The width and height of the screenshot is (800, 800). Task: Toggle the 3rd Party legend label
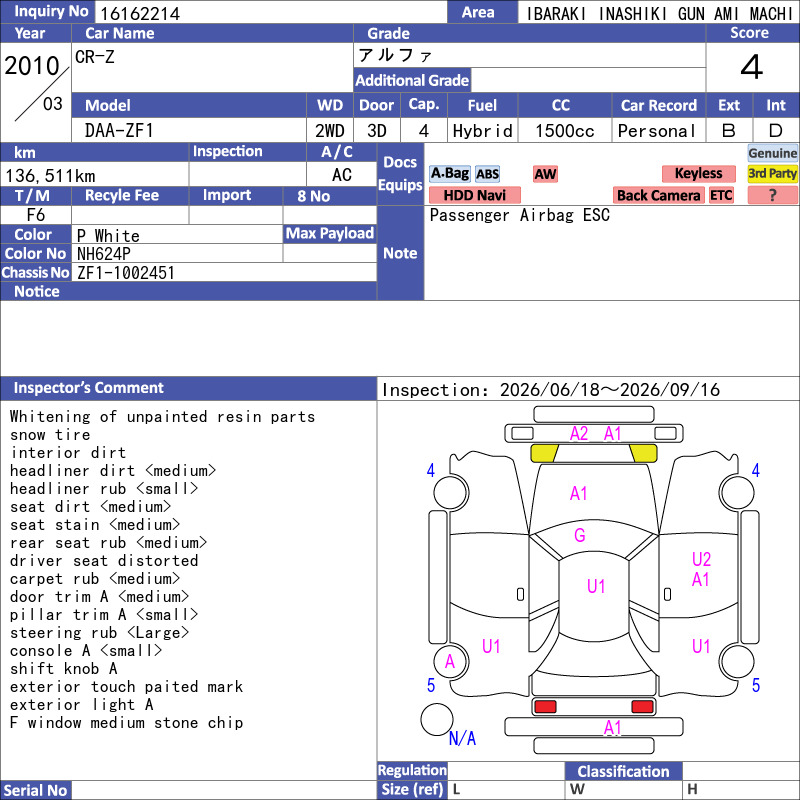[x=772, y=174]
